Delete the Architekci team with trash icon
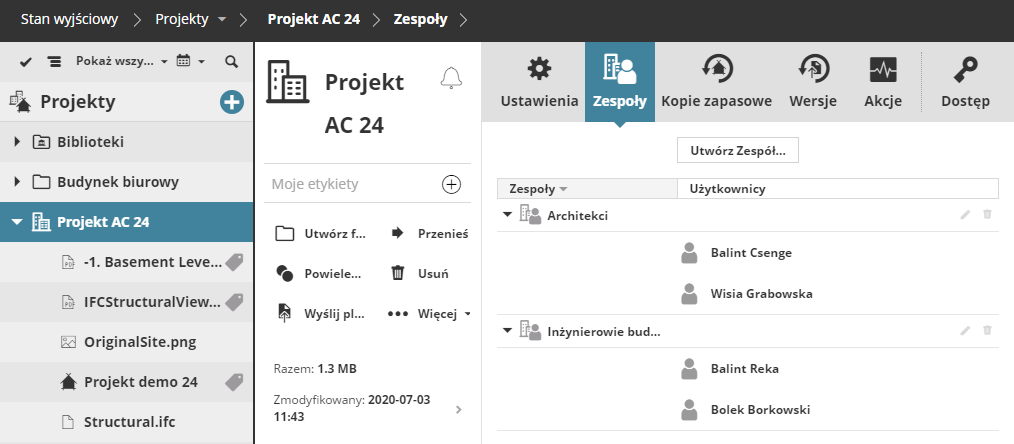Image resolution: width=1014 pixels, height=444 pixels. (987, 215)
